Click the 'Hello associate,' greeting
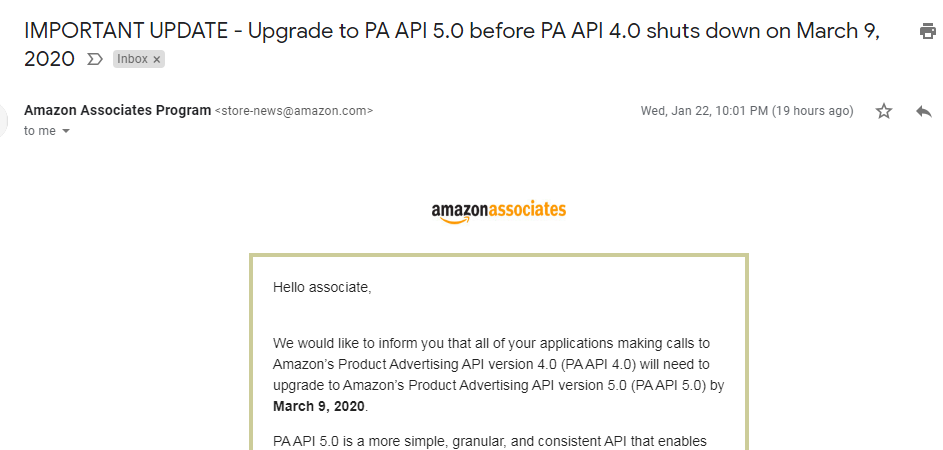The image size is (943, 450). click(x=322, y=288)
